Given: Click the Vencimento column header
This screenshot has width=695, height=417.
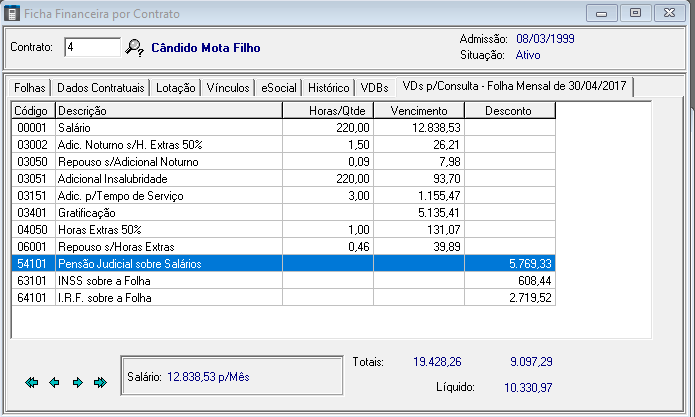Looking at the screenshot, I should coord(419,110).
